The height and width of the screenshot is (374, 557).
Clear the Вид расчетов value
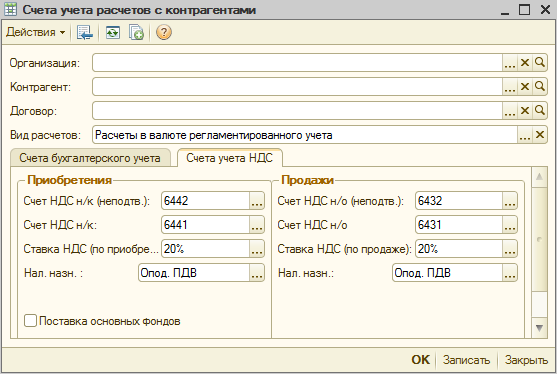coord(540,135)
